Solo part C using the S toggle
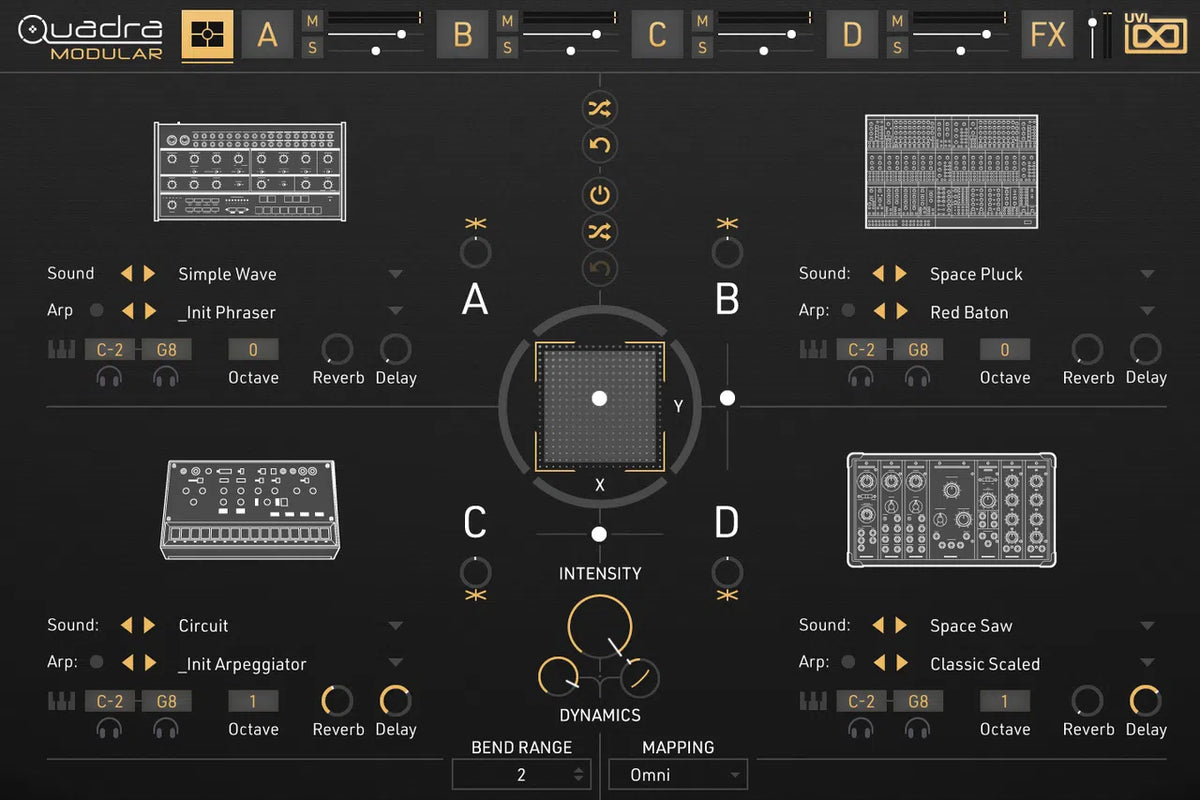The height and width of the screenshot is (800, 1200). point(702,46)
